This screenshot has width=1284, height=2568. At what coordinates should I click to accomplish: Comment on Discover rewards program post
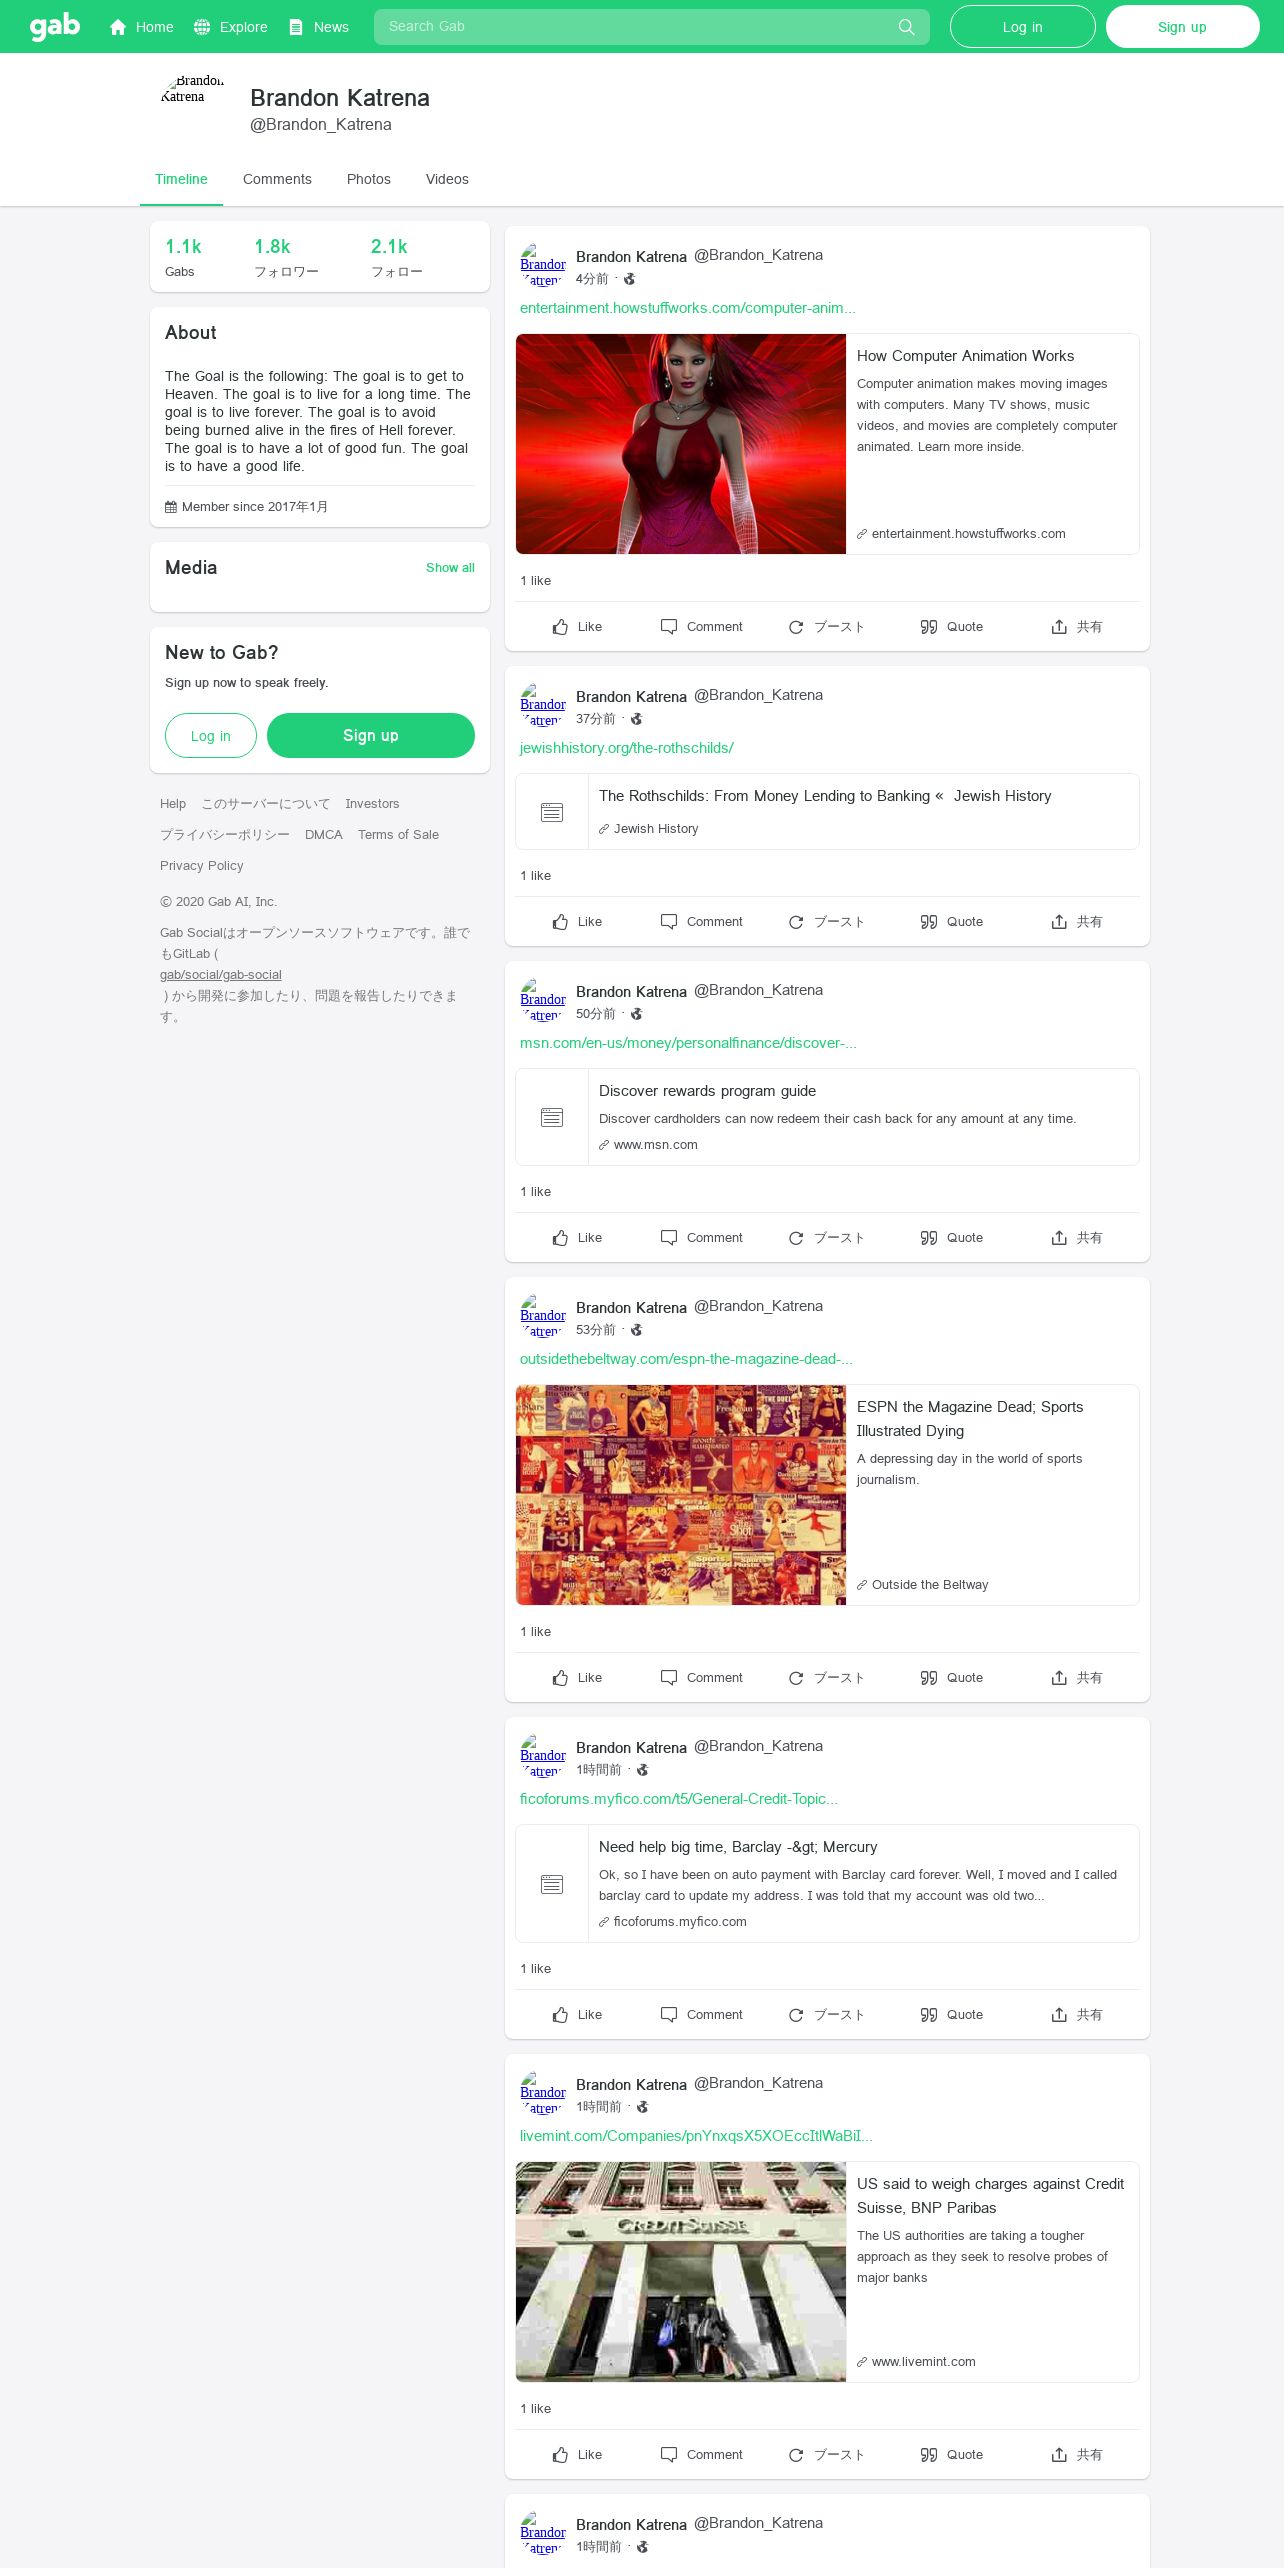(702, 1237)
